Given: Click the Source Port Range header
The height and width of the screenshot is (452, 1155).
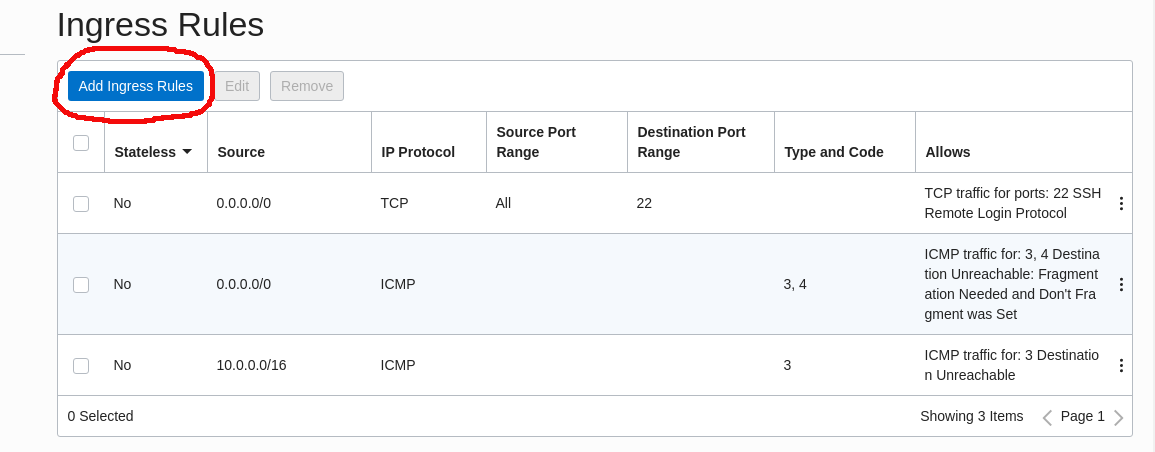Looking at the screenshot, I should [x=536, y=142].
